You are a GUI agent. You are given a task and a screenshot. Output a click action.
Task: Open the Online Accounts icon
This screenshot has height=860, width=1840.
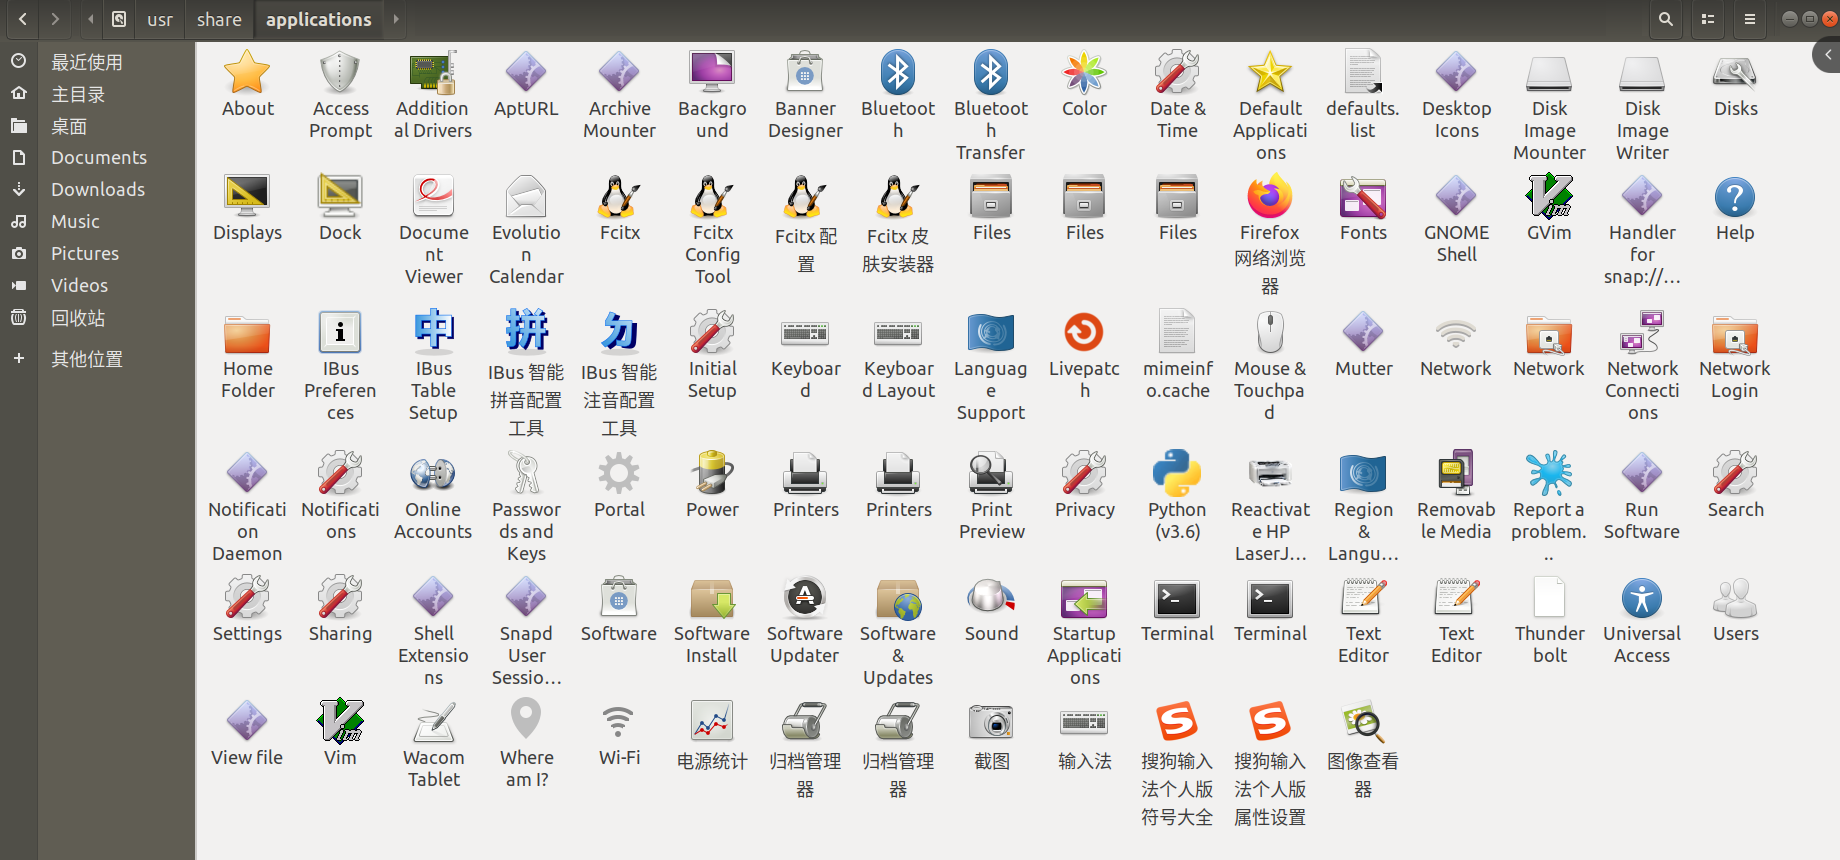click(x=433, y=474)
